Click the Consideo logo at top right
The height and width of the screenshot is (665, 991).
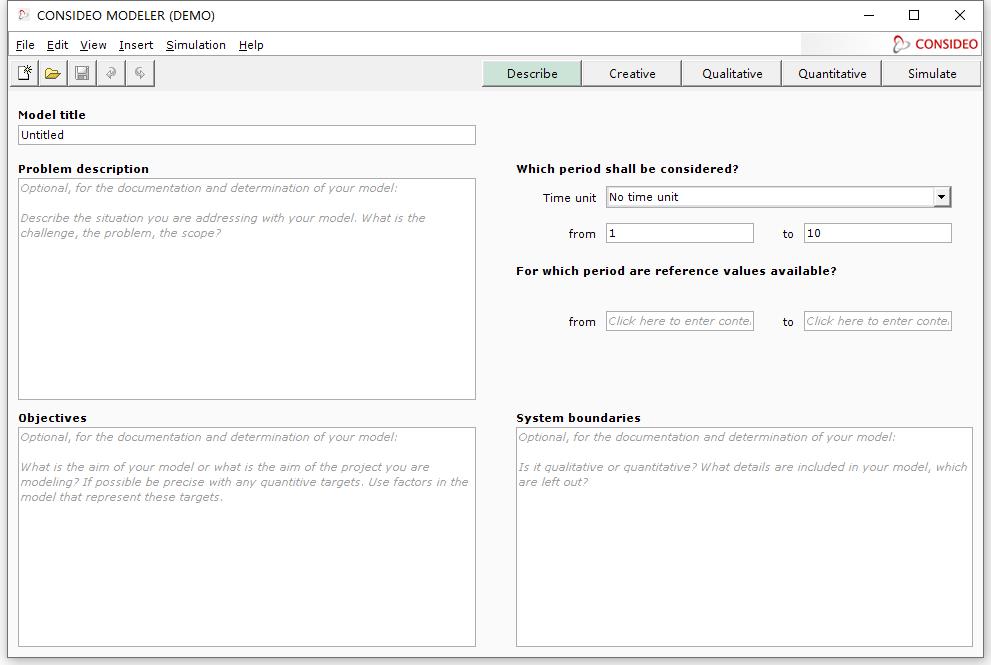pyautogui.click(x=935, y=44)
